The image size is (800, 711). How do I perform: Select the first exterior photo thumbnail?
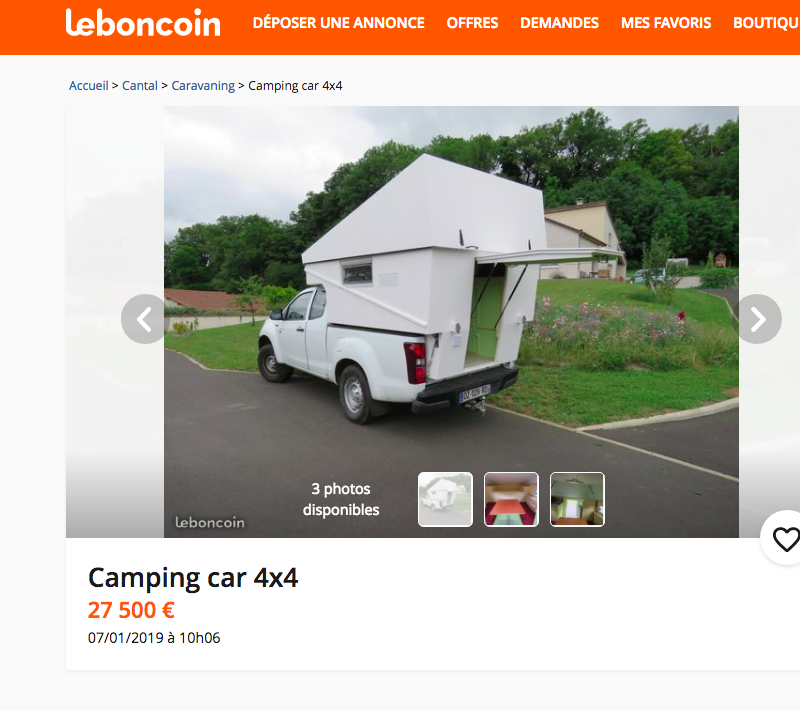445,499
